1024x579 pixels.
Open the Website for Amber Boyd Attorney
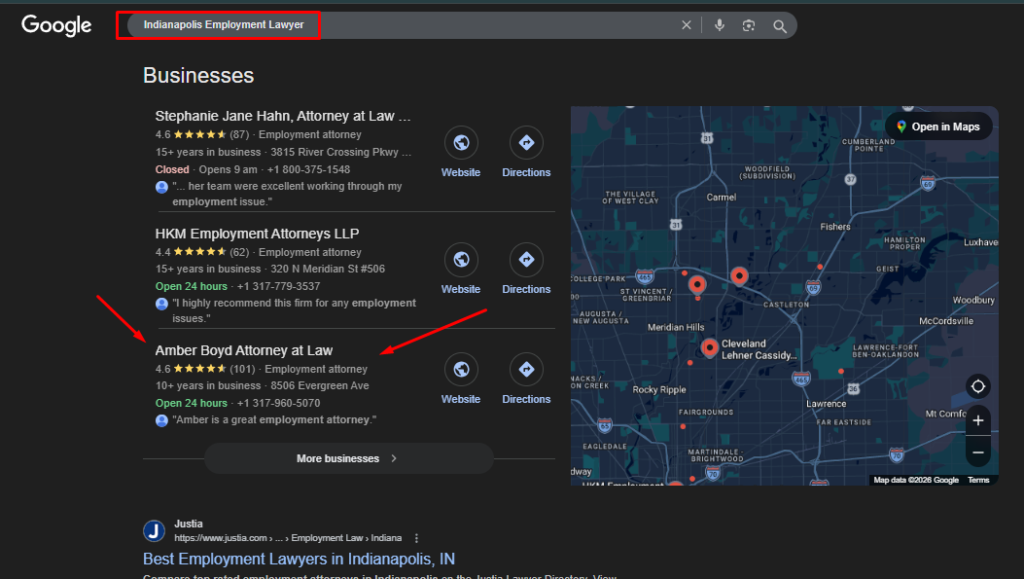click(460, 370)
